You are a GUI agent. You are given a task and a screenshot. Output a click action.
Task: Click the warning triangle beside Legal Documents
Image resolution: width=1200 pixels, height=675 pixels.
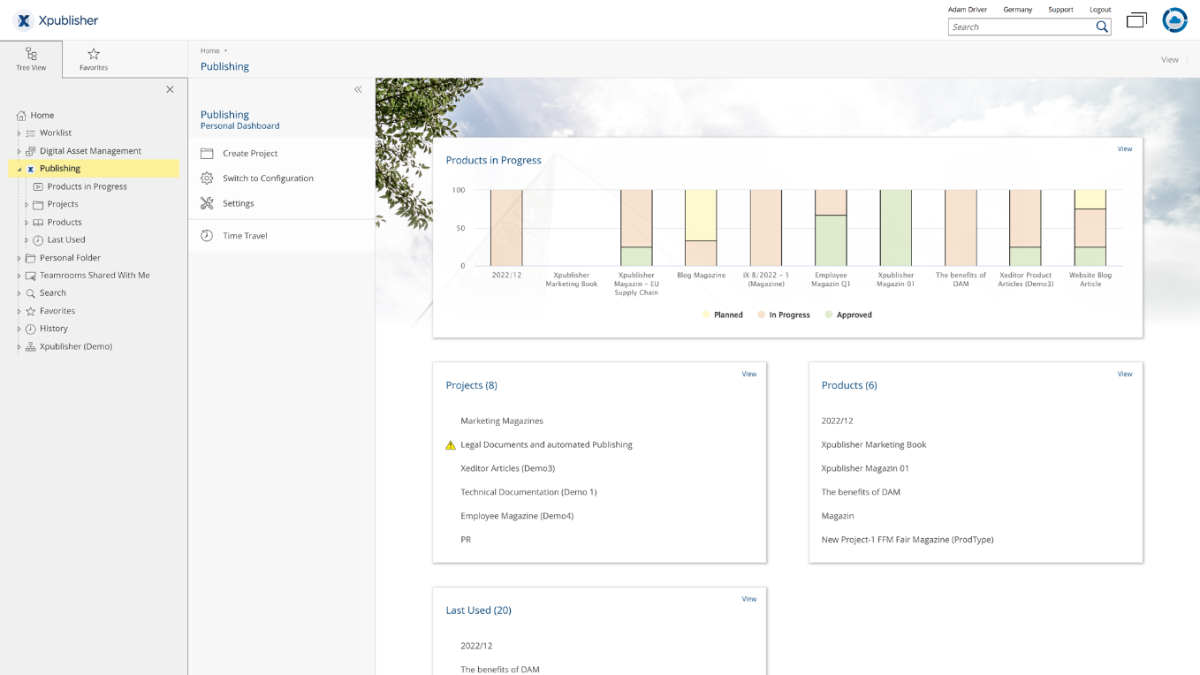[450, 445]
